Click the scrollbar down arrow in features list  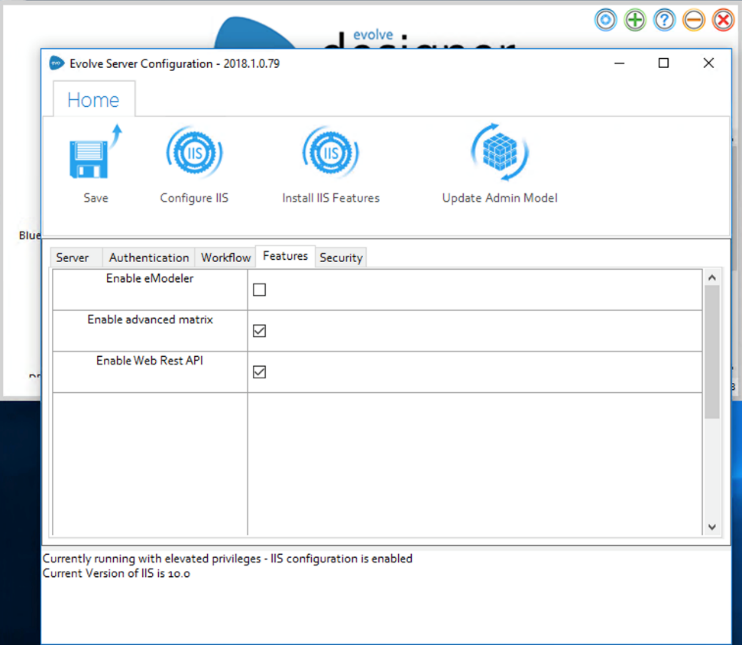coord(712,526)
